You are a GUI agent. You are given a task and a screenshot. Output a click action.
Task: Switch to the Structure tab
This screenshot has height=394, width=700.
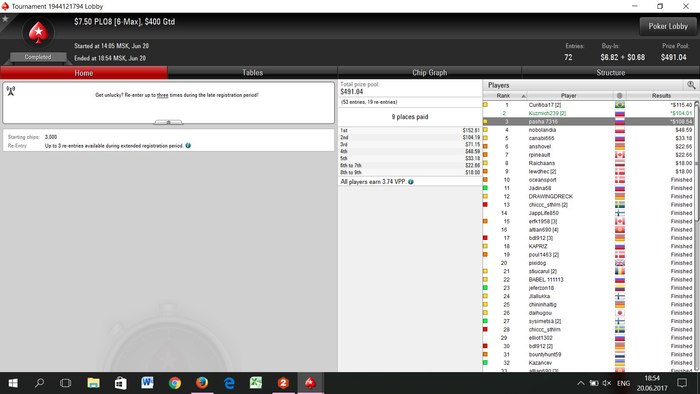610,73
